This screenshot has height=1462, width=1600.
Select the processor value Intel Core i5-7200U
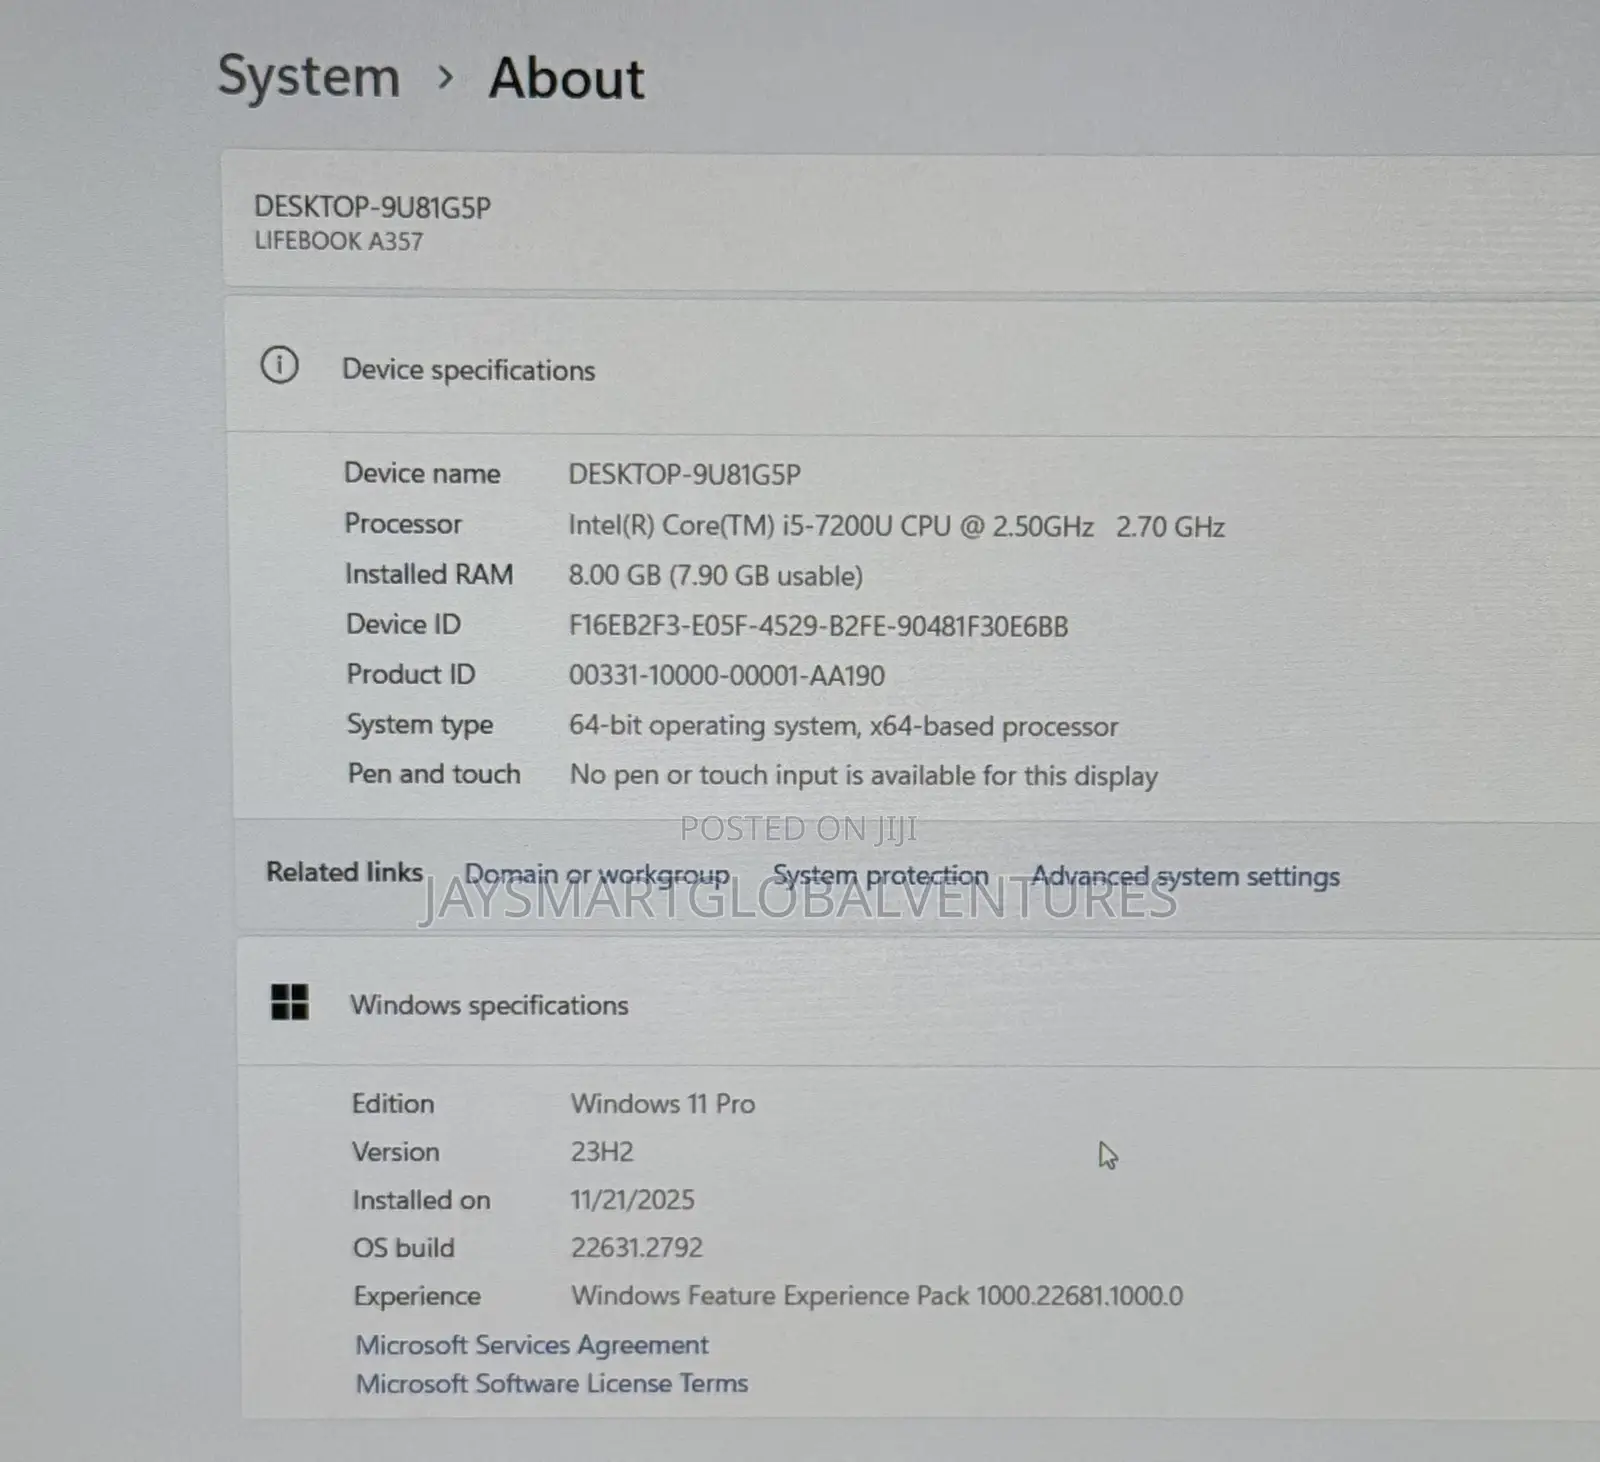[x=896, y=526]
